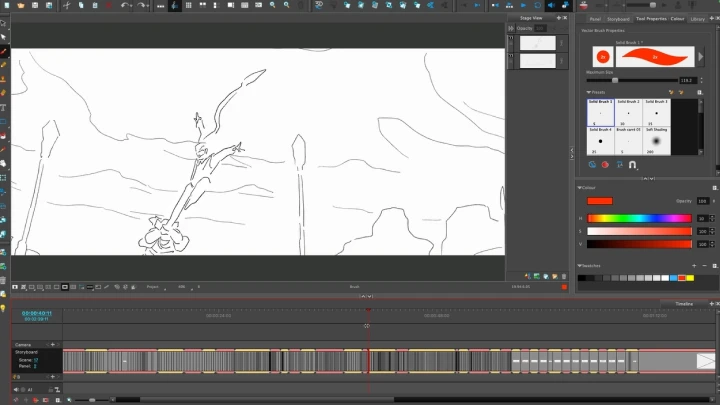The width and height of the screenshot is (720, 405).
Task: Select the Brush tool in left toolbar
Action: click(x=4, y=51)
